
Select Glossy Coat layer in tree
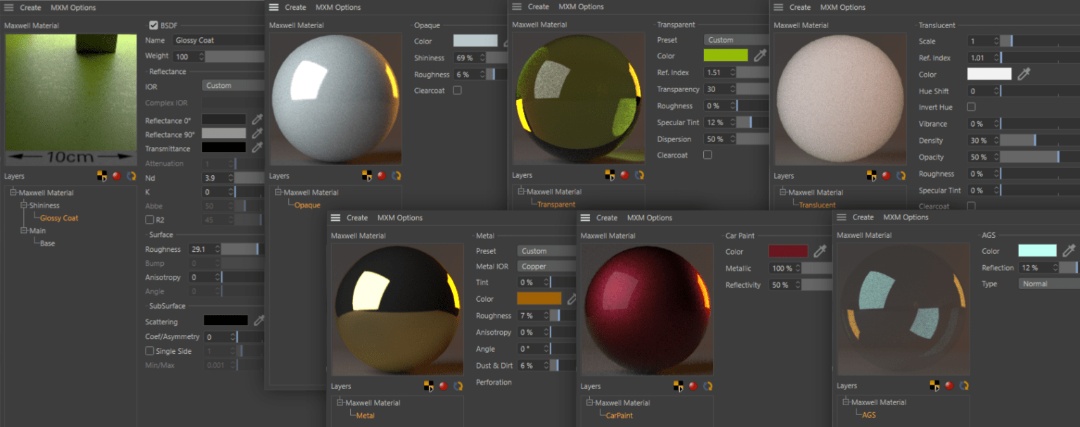pos(59,218)
